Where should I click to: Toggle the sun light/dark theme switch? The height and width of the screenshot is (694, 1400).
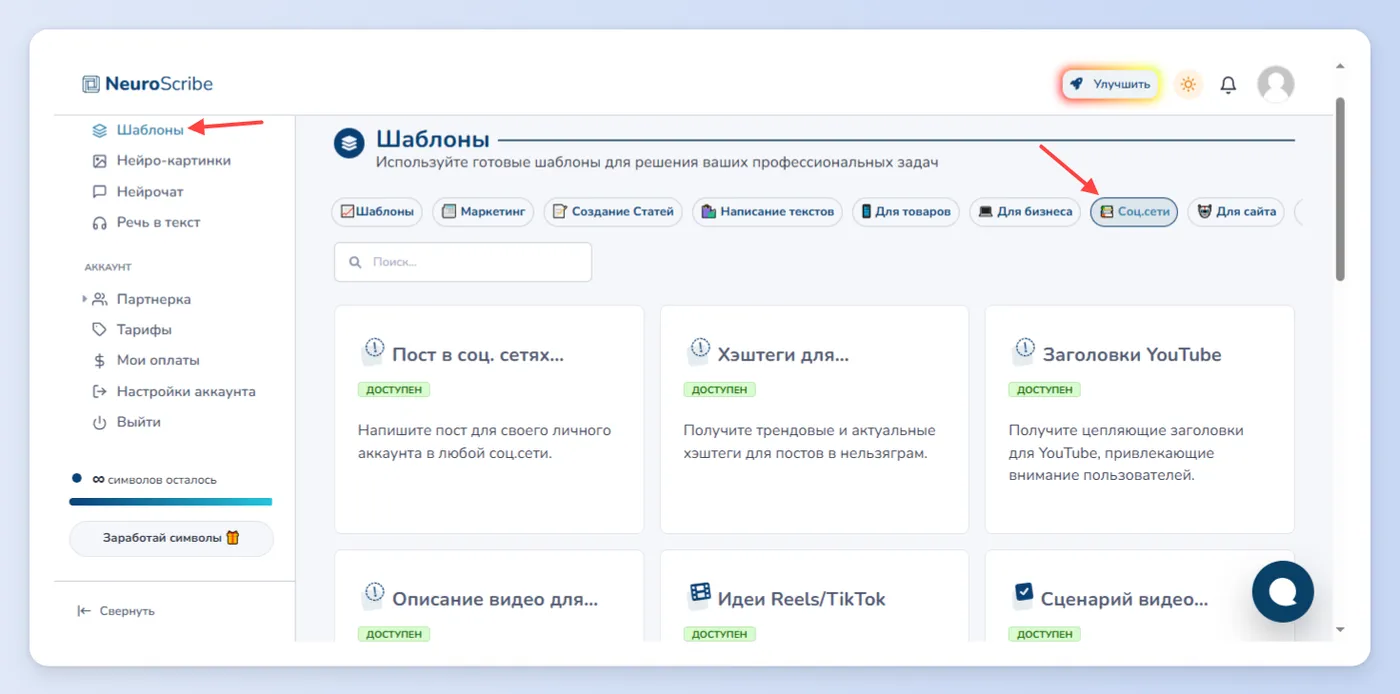pyautogui.click(x=1188, y=85)
